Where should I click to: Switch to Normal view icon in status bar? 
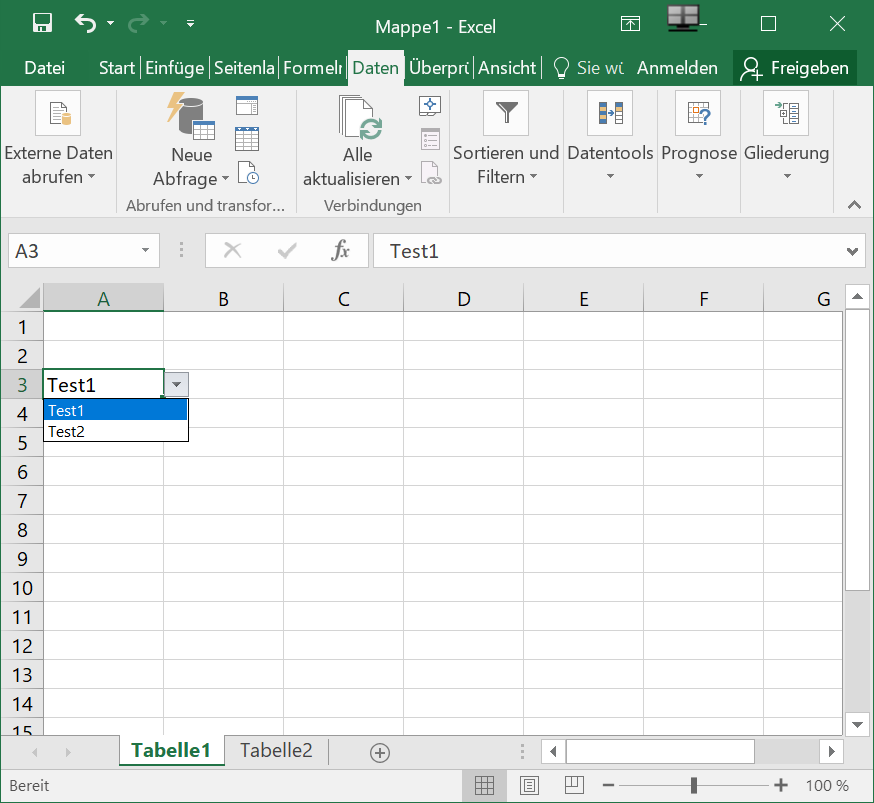[x=484, y=786]
